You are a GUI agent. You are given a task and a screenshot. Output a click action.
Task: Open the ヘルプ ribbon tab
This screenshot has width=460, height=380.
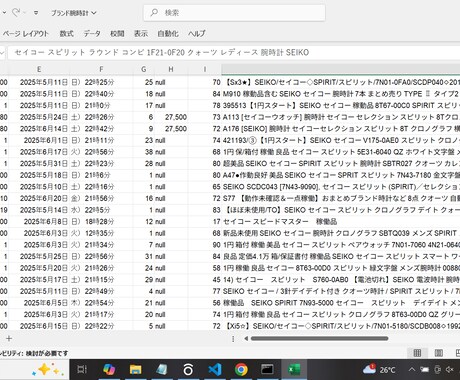click(x=196, y=33)
